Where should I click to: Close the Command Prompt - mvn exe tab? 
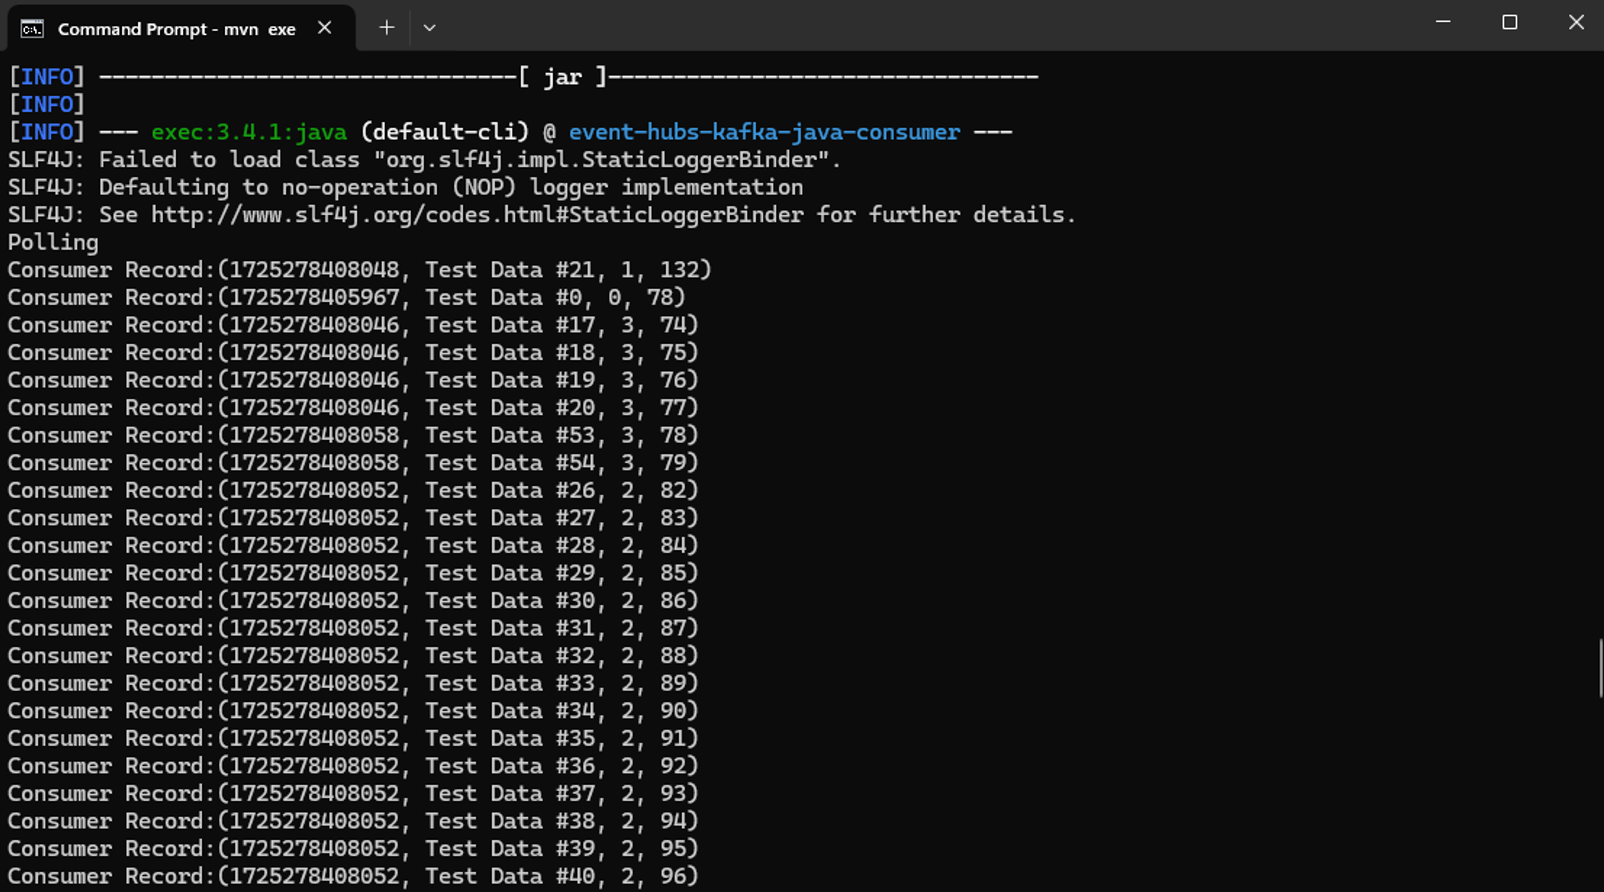324,28
